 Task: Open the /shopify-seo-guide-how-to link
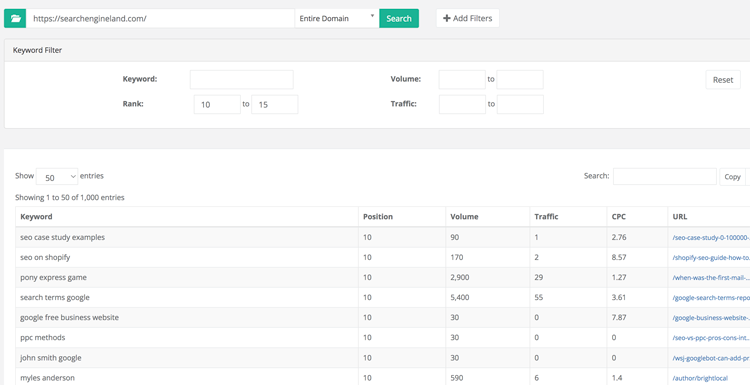[x=711, y=258]
